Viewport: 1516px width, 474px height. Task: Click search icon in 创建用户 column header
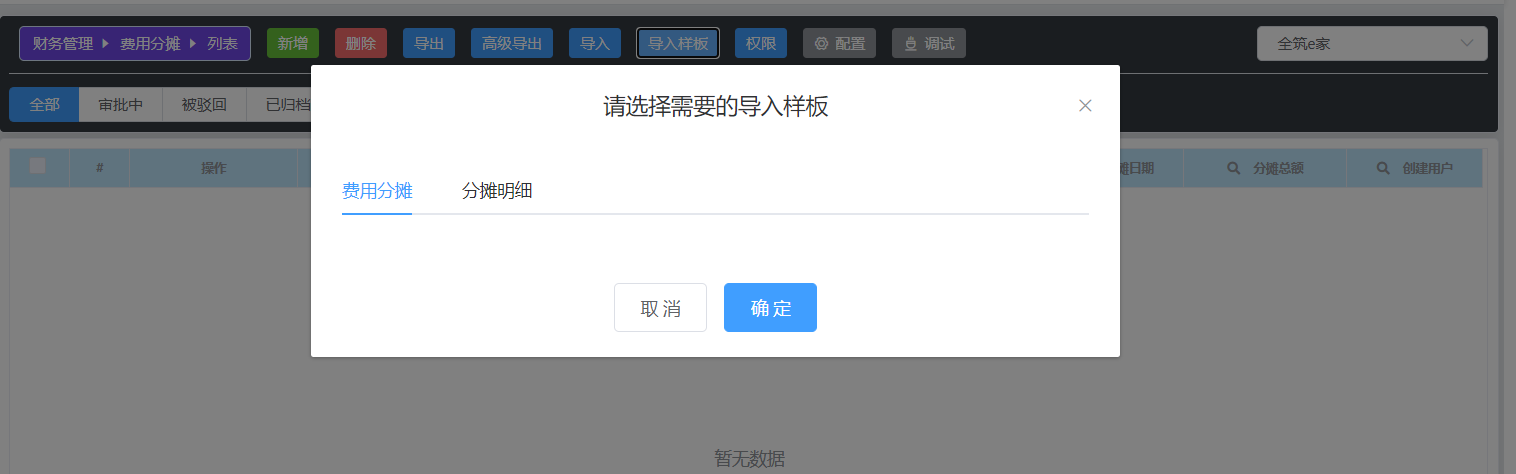coord(1383,168)
